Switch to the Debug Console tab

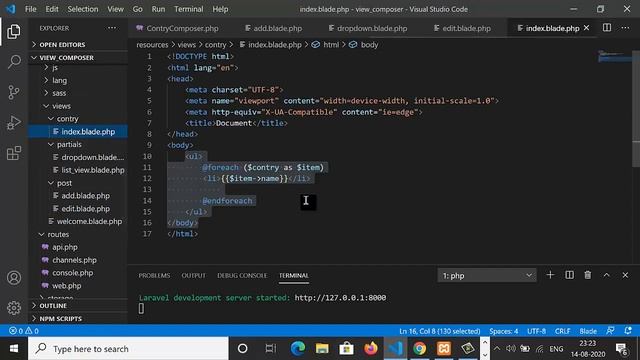pyautogui.click(x=242, y=276)
